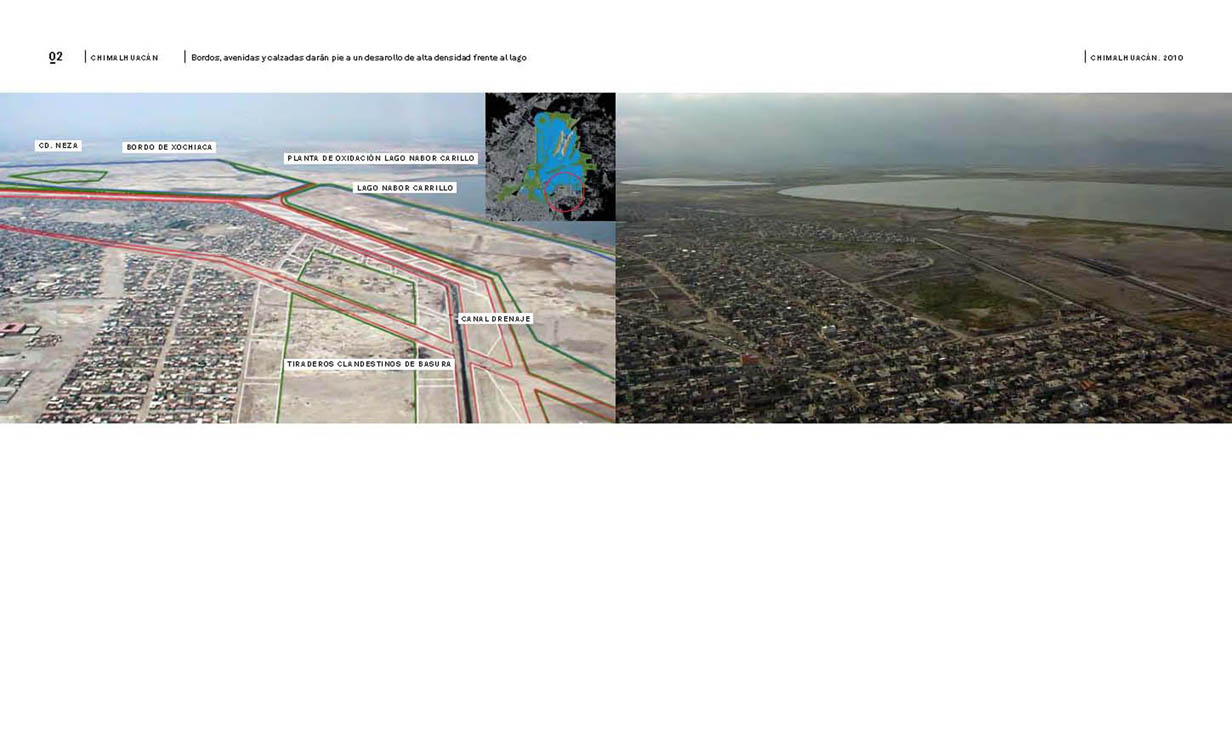
Task: Select the CHIMALHUACÁN header label at left
Action: coord(124,58)
